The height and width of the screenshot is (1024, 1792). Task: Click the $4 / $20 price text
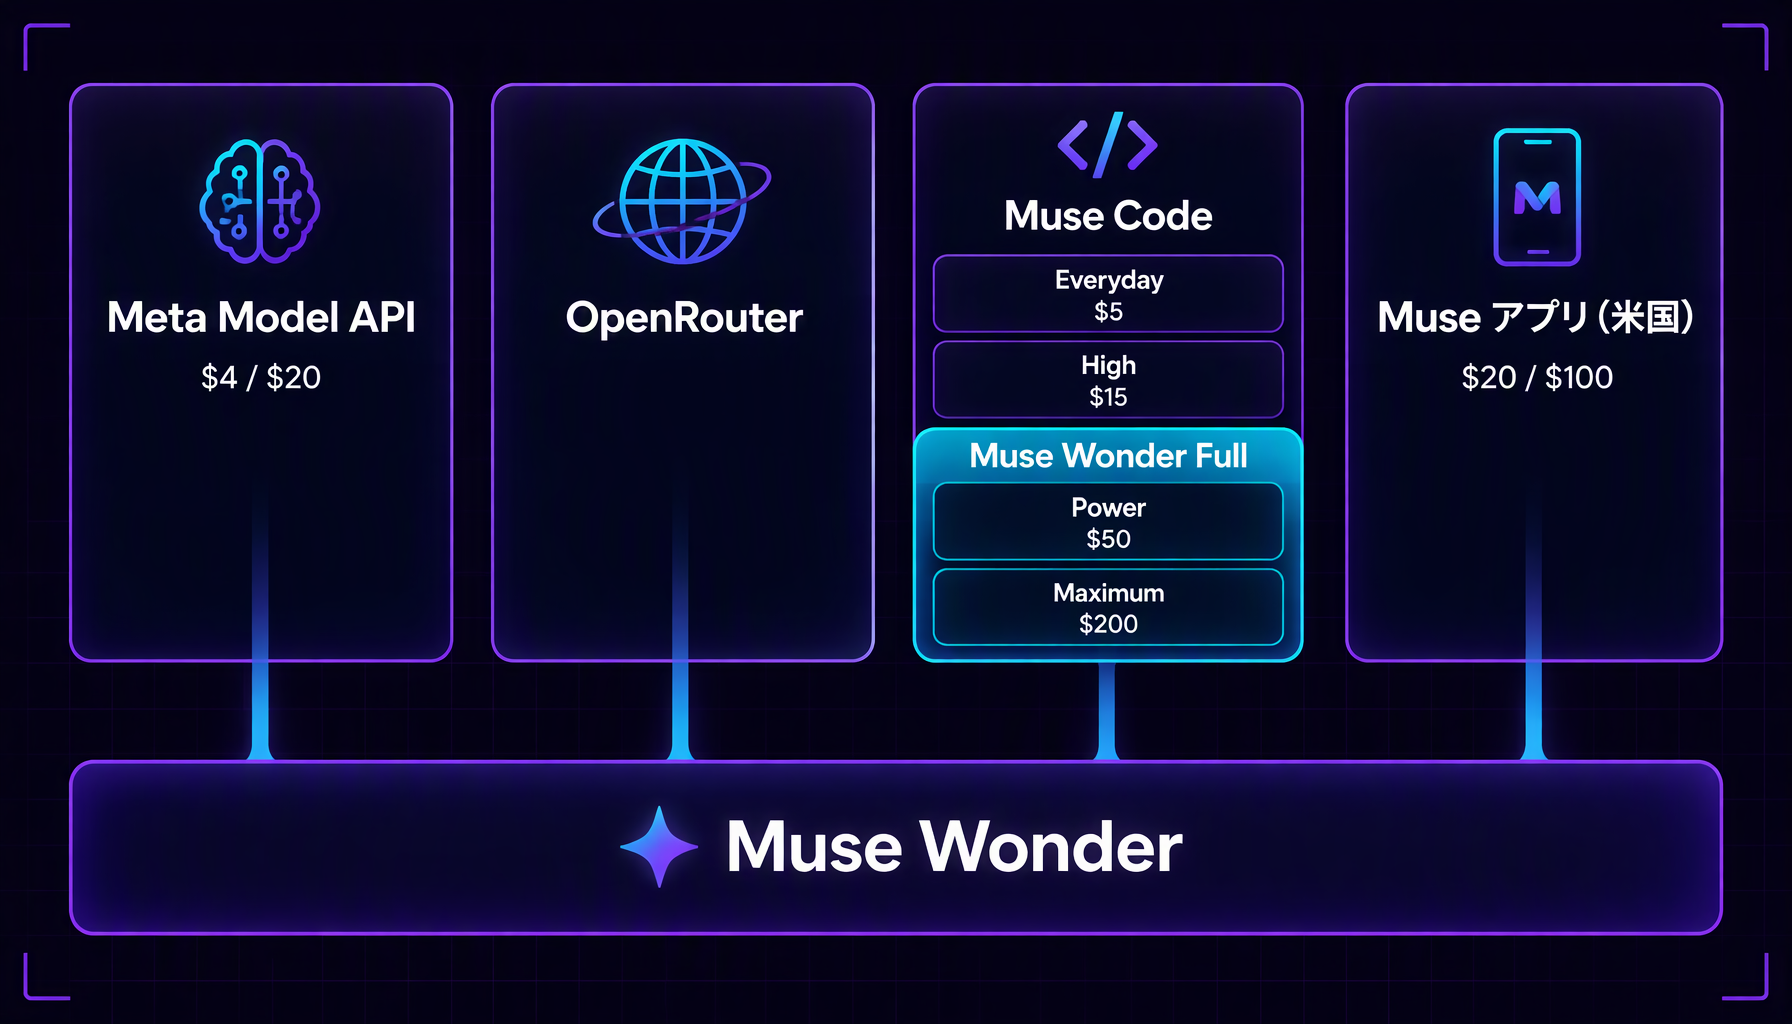click(x=261, y=377)
